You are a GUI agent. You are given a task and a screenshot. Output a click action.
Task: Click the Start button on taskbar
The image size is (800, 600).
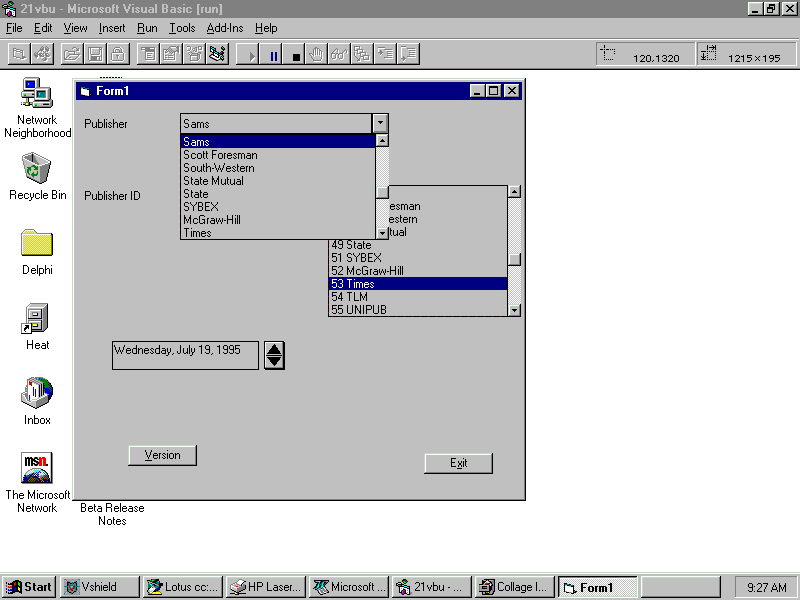click(x=29, y=587)
